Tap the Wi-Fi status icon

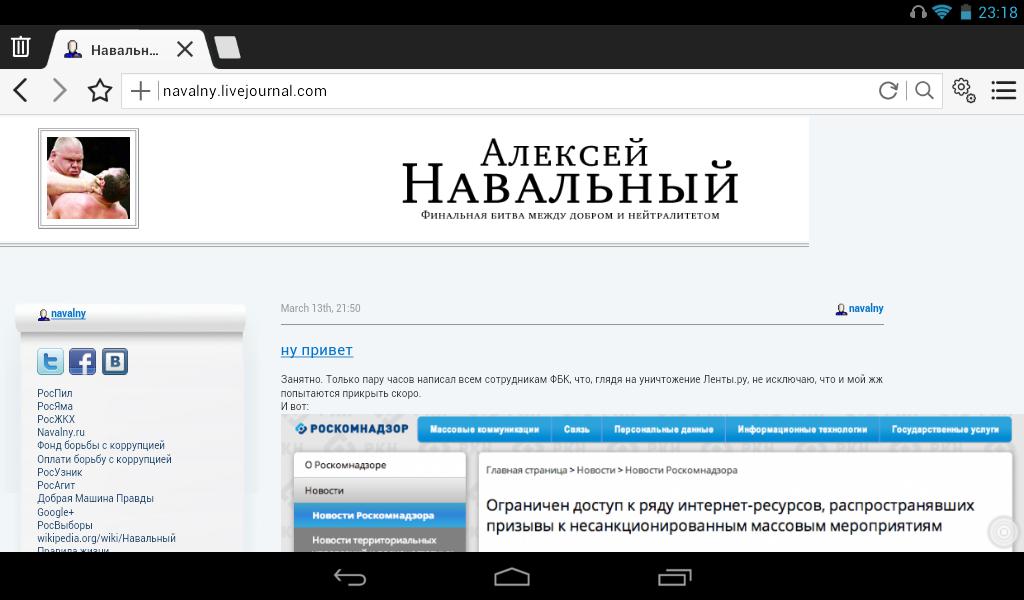pyautogui.click(x=941, y=12)
